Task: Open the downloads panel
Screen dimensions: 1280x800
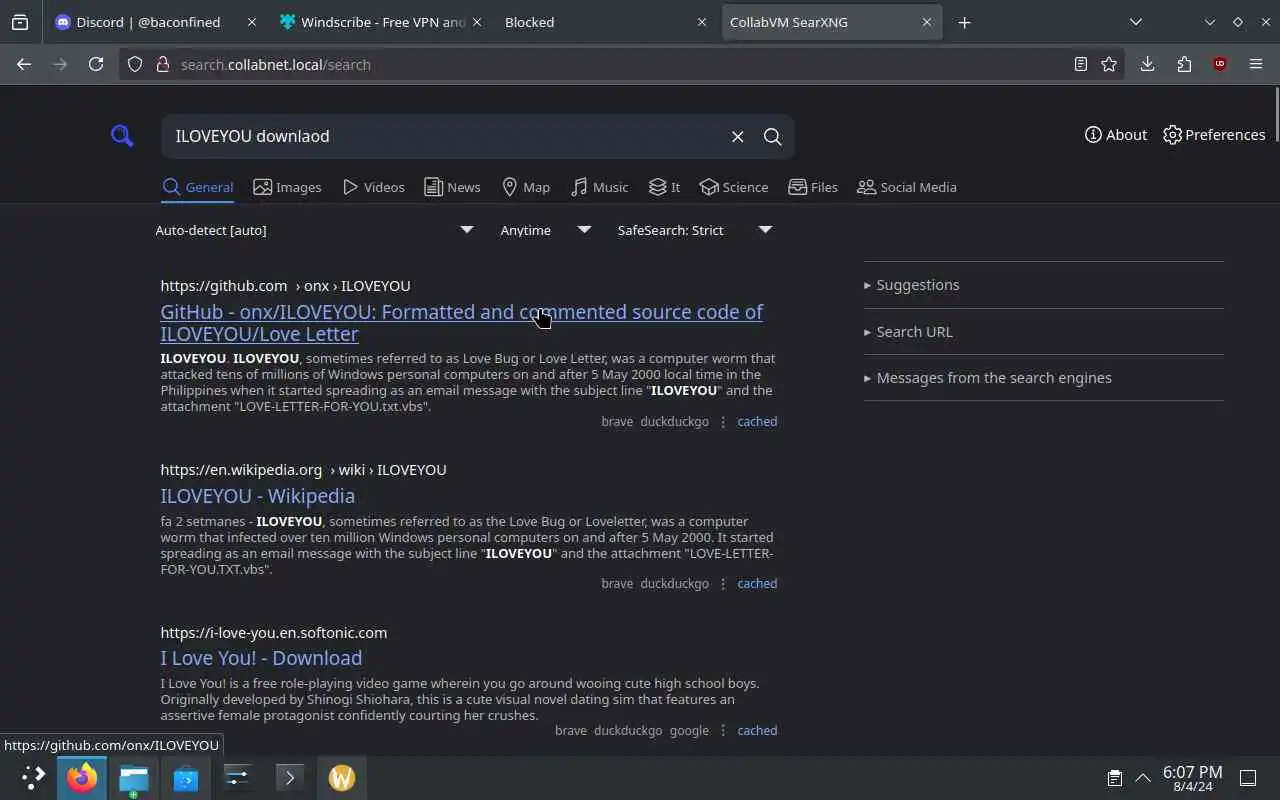Action: pyautogui.click(x=1148, y=64)
